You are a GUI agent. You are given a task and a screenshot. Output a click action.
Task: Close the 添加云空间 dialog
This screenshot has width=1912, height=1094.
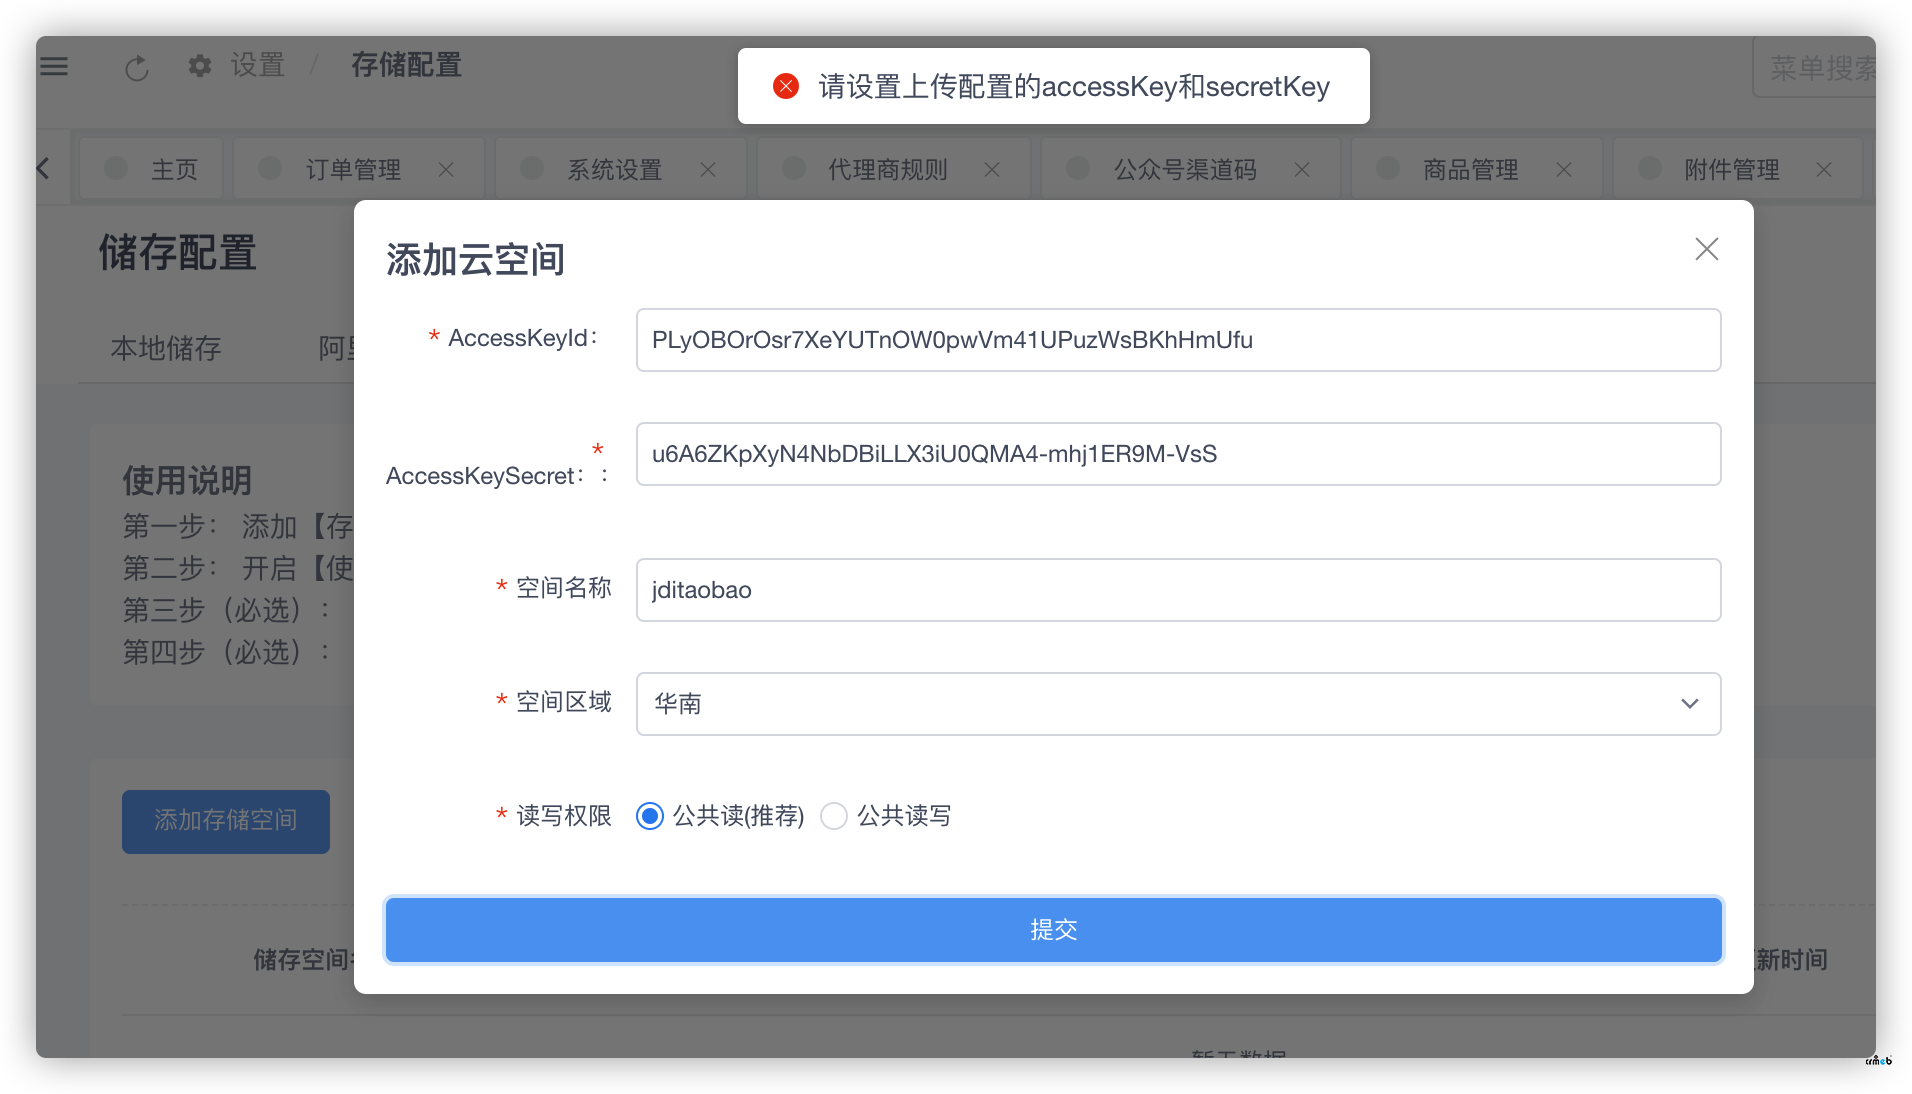(x=1706, y=249)
